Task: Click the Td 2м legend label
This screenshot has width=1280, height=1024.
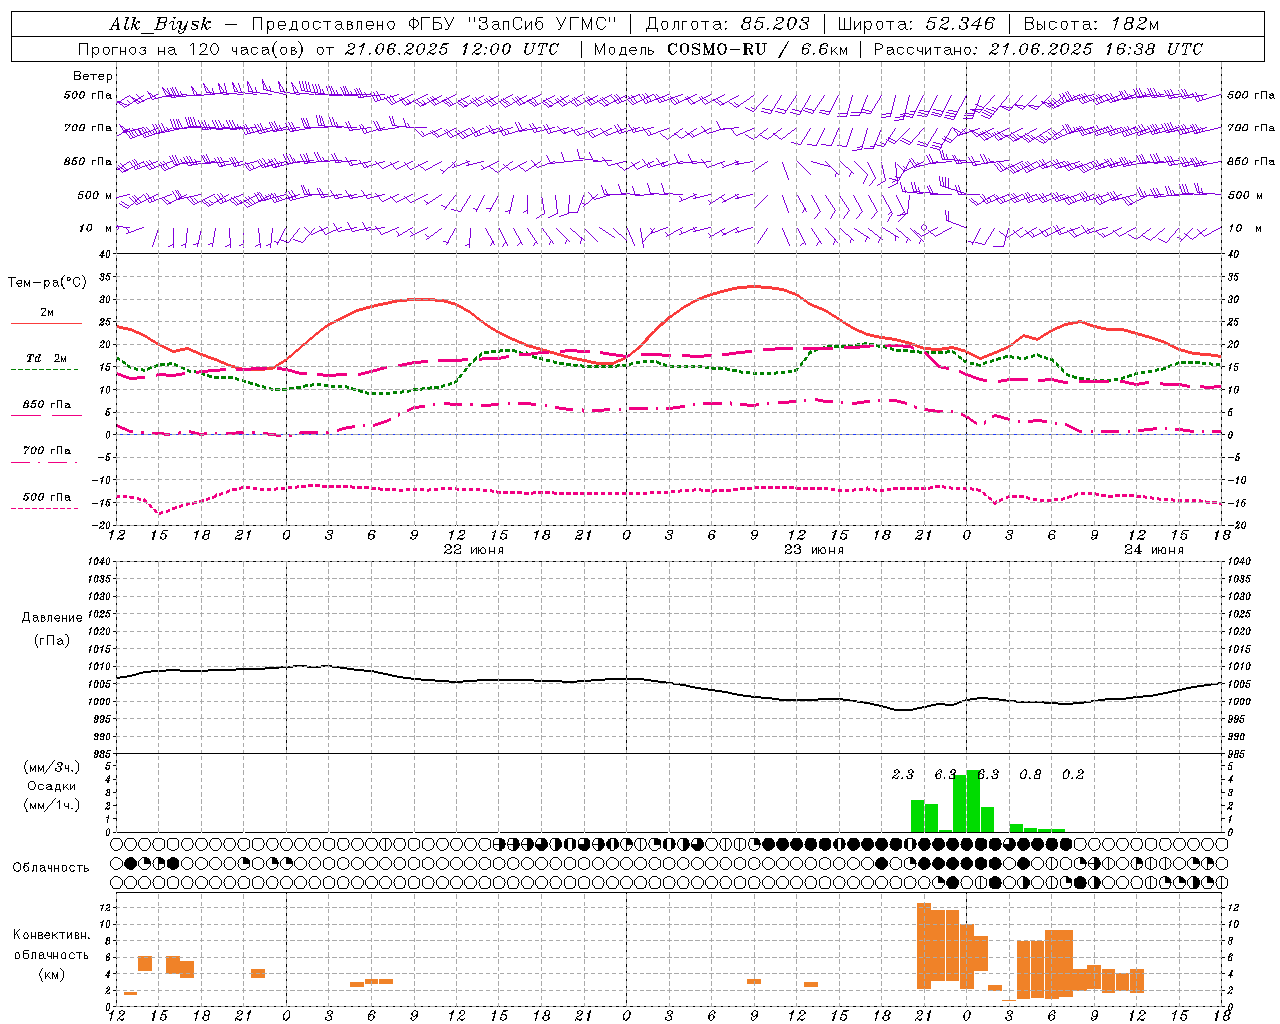Action: click(x=47, y=358)
